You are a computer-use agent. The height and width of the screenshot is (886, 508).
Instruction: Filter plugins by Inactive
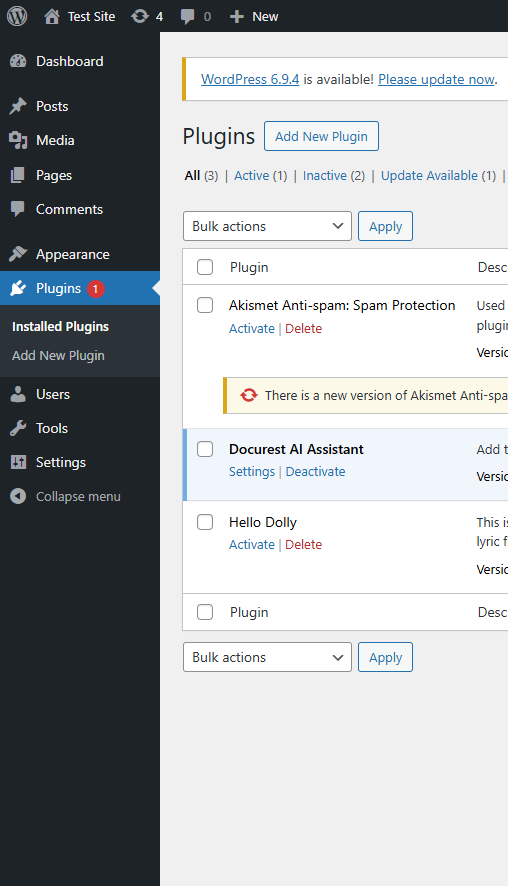[325, 176]
